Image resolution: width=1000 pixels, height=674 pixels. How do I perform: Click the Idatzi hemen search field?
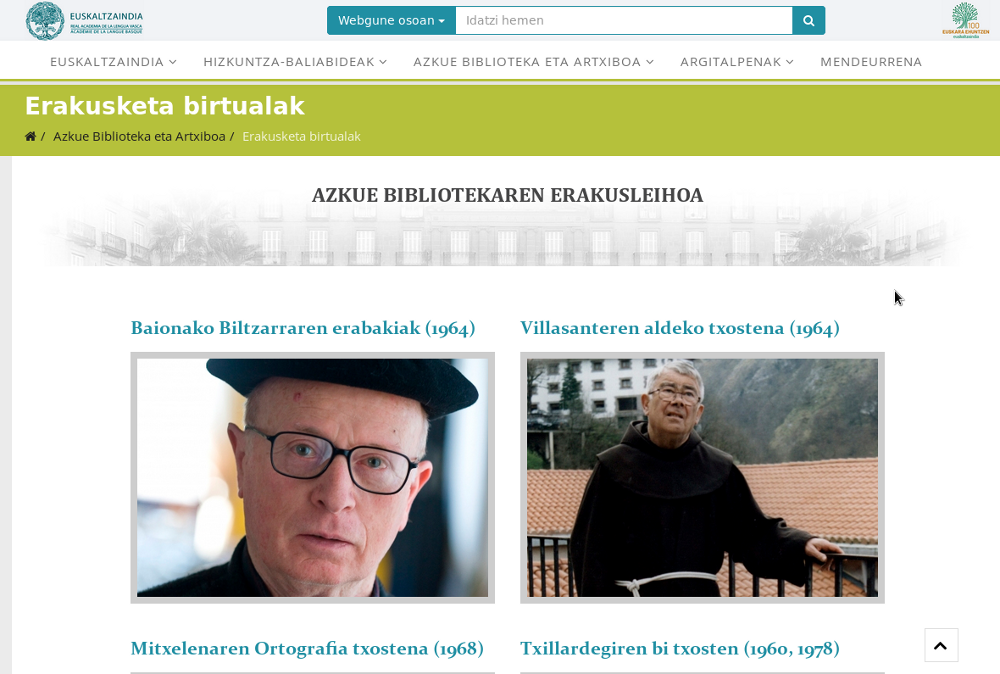(624, 20)
